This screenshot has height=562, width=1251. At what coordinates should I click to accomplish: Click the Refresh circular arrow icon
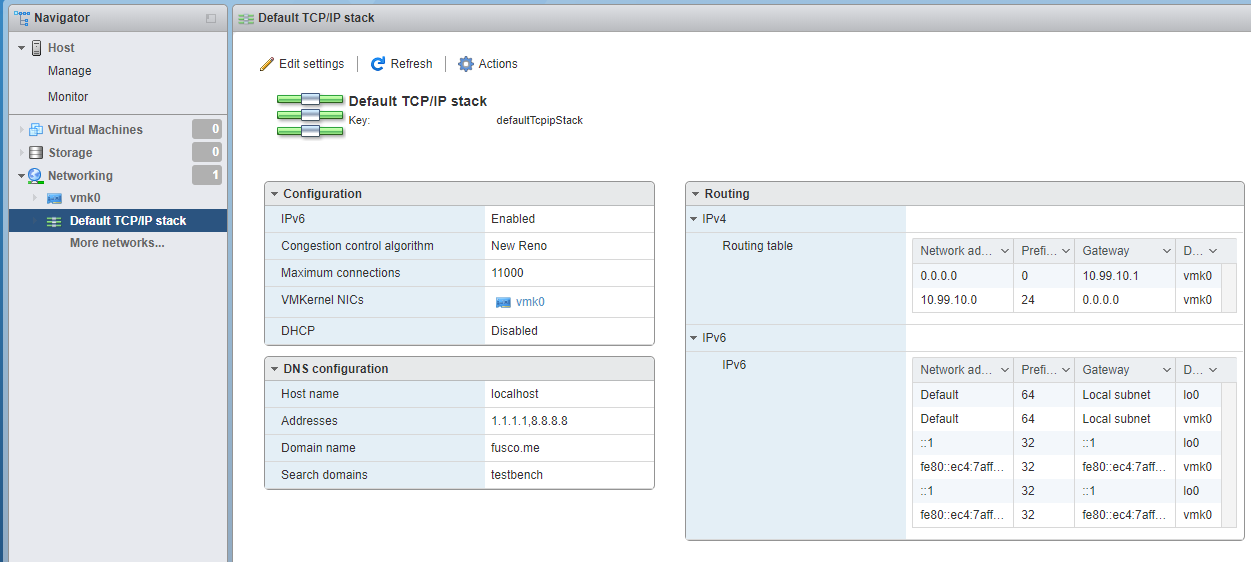pos(378,64)
